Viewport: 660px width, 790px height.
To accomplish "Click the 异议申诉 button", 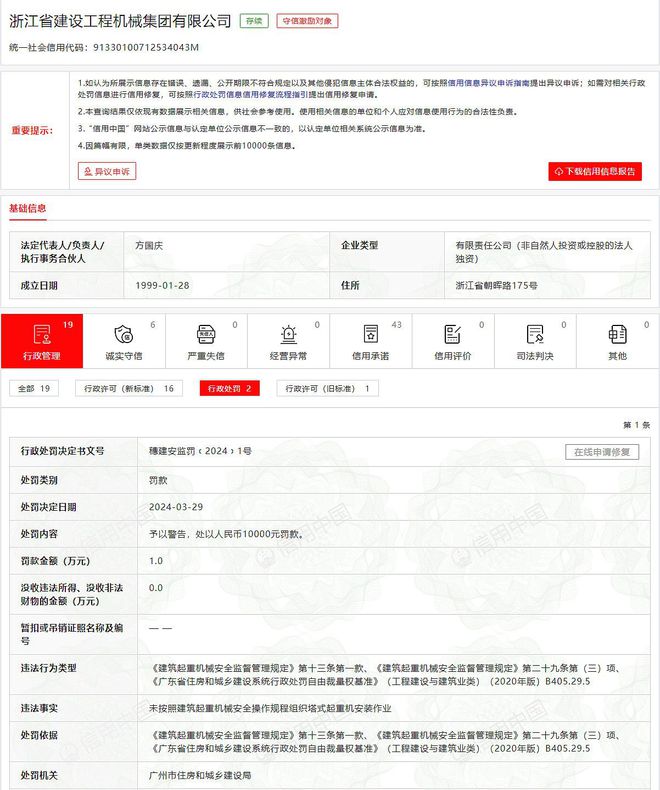I will click(107, 171).
